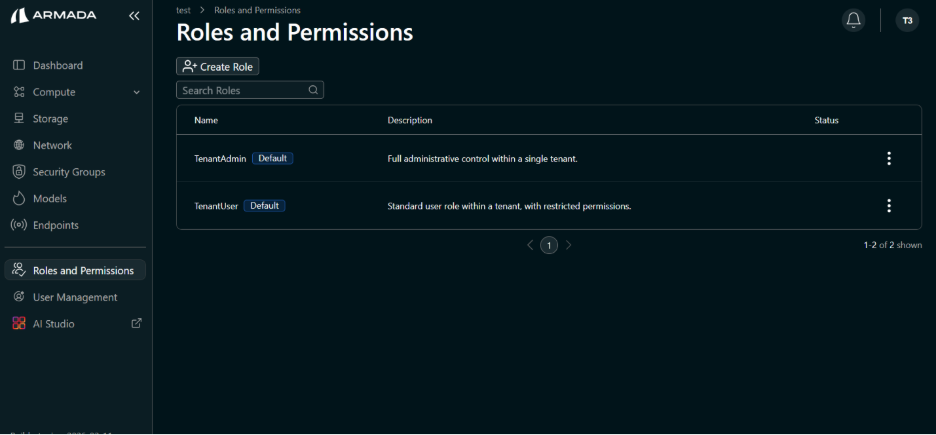Image resolution: width=936 pixels, height=435 pixels.
Task: Expand the Compute menu chevron
Action: 137,93
